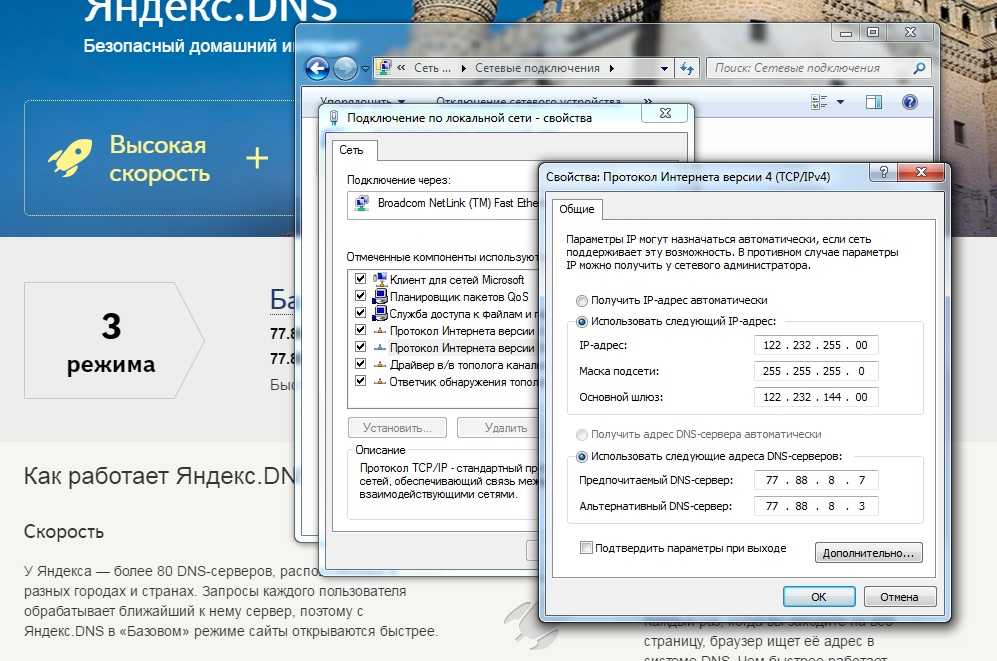Close the local connection properties dialog
Screen dimensions: 997x661
(x=665, y=113)
